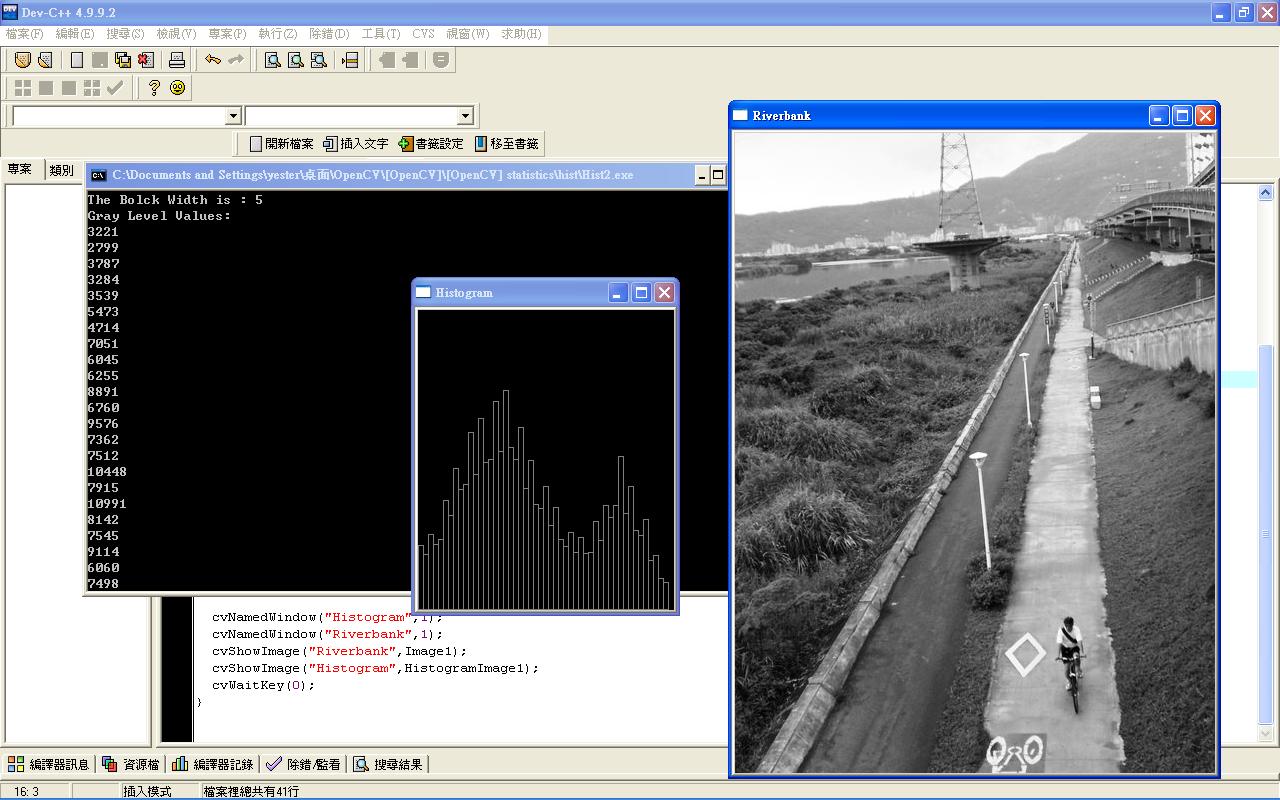Click the Find toolbar icon
The width and height of the screenshot is (1280, 800).
point(272,60)
